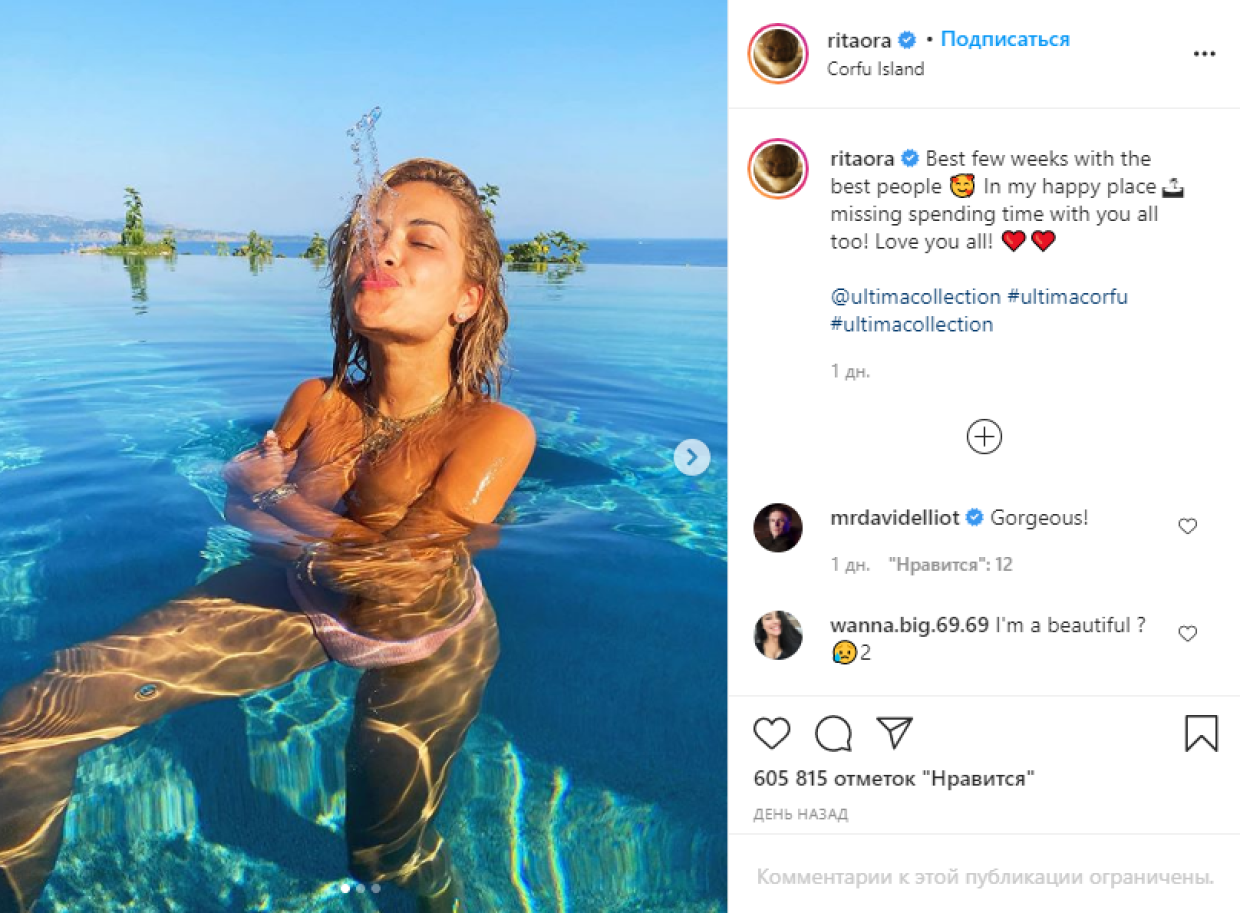The width and height of the screenshot is (1240, 913).
Task: Open the mrdavidelliot username link
Action: click(894, 518)
